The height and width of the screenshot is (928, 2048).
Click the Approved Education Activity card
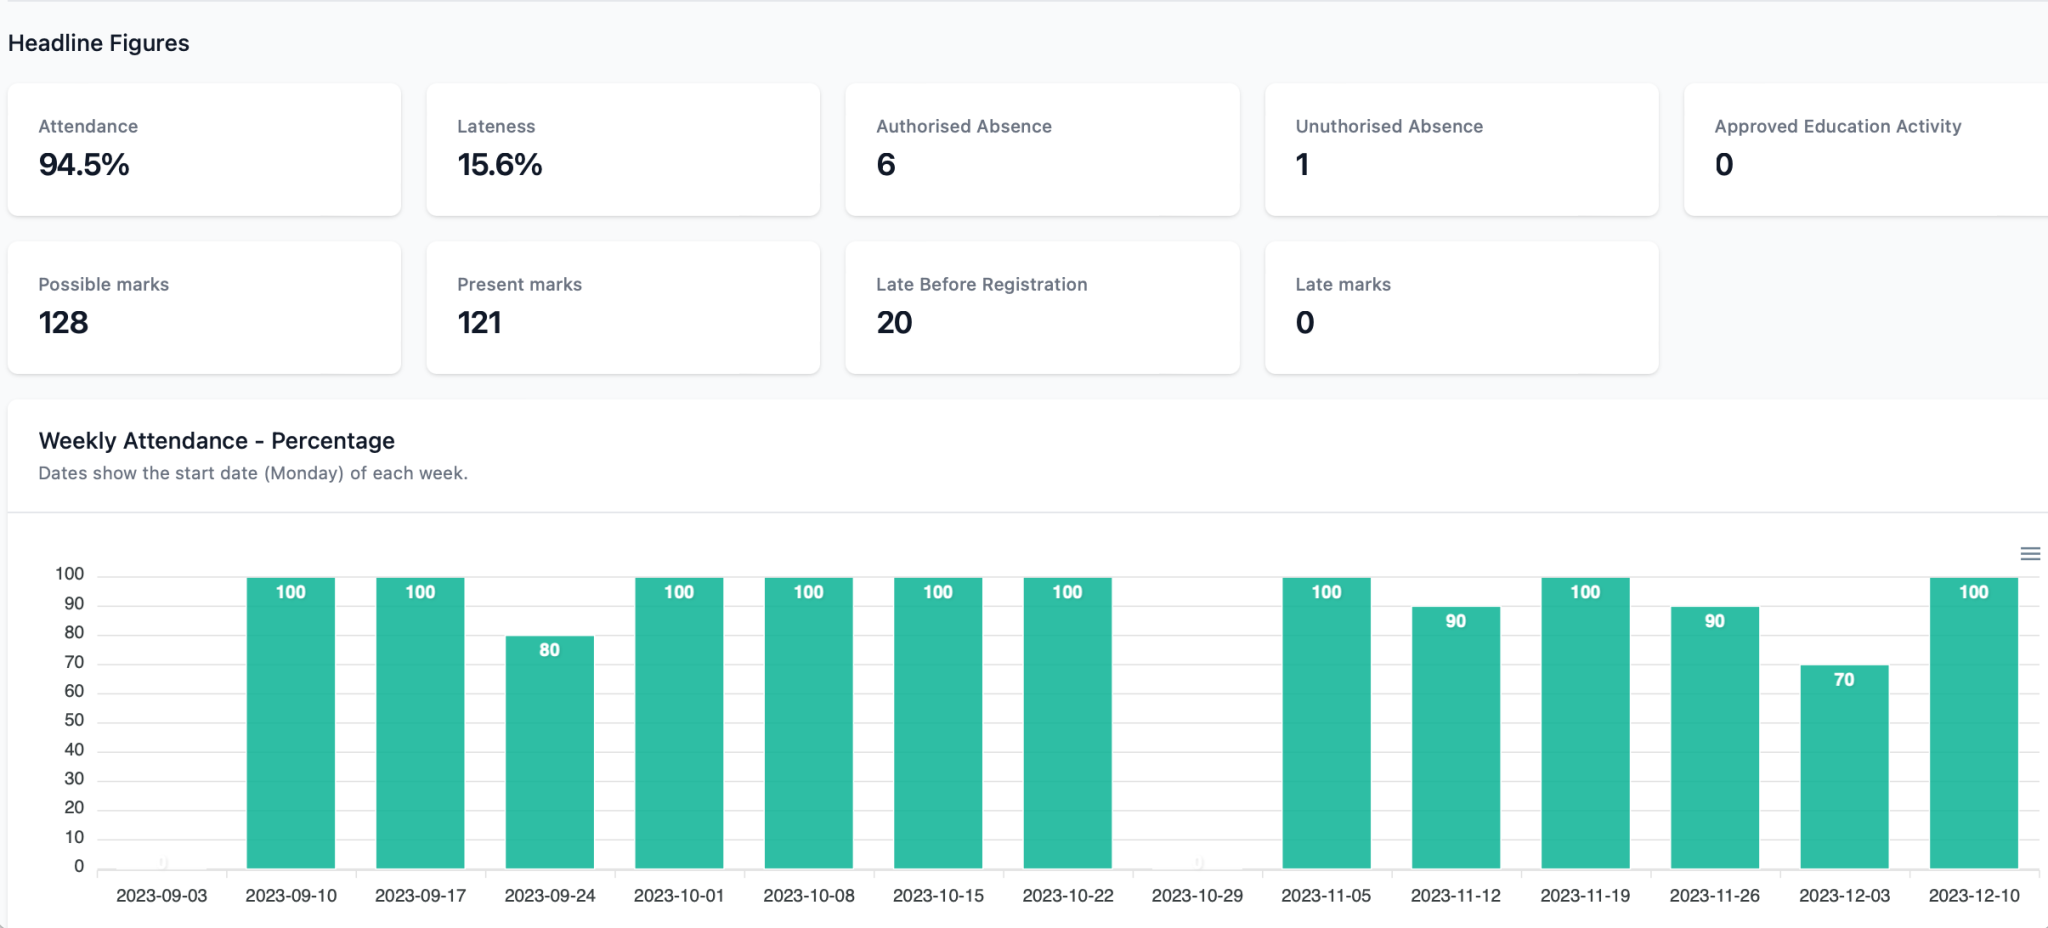coord(1865,149)
